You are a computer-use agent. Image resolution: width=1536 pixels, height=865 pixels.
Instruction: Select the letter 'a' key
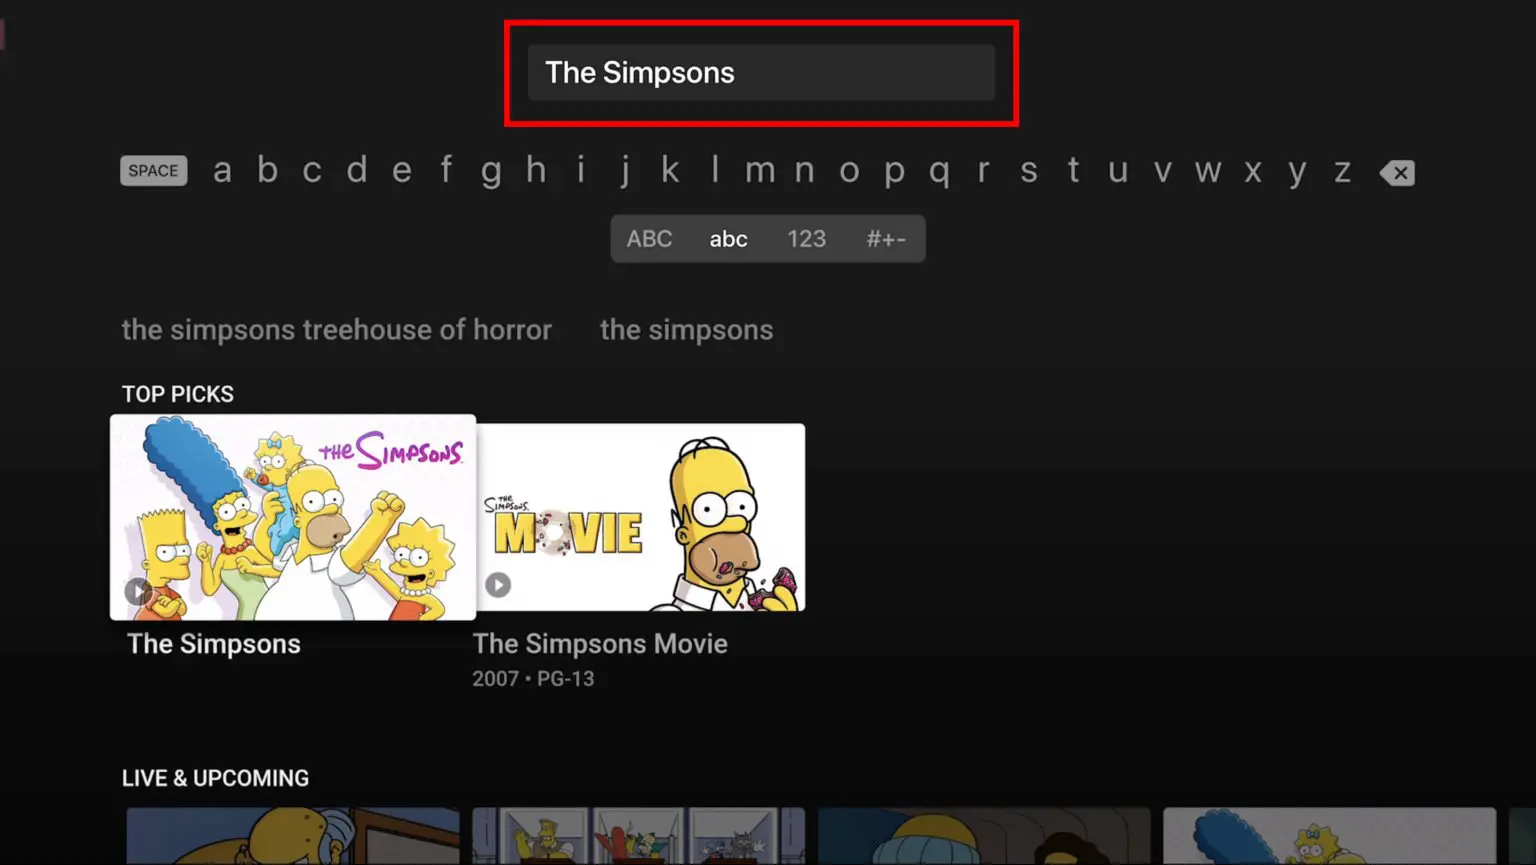click(x=222, y=171)
